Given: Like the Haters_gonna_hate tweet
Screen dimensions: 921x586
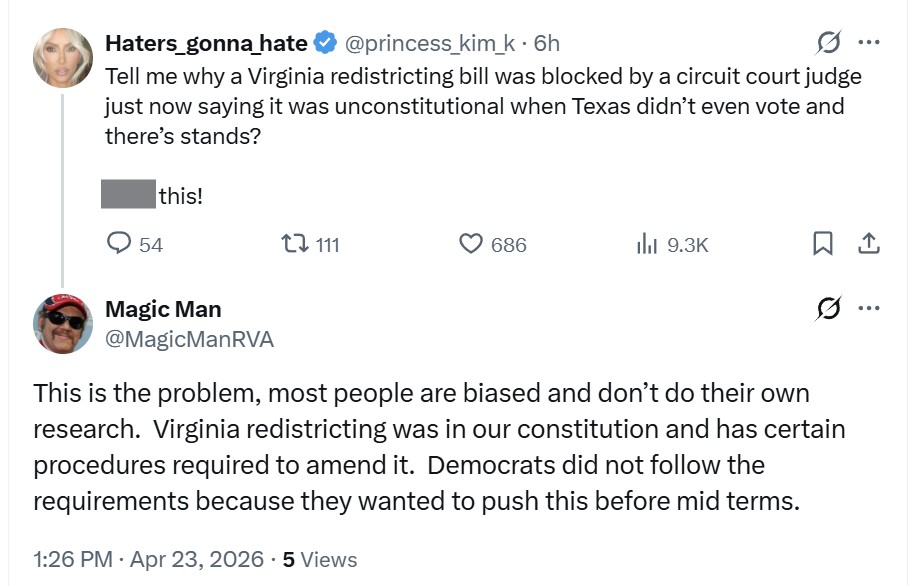Looking at the screenshot, I should tap(471, 244).
